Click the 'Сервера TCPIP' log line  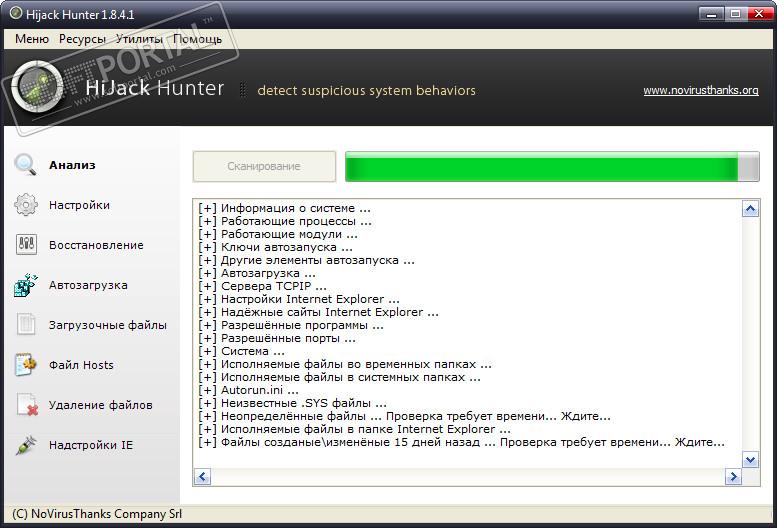(262, 286)
